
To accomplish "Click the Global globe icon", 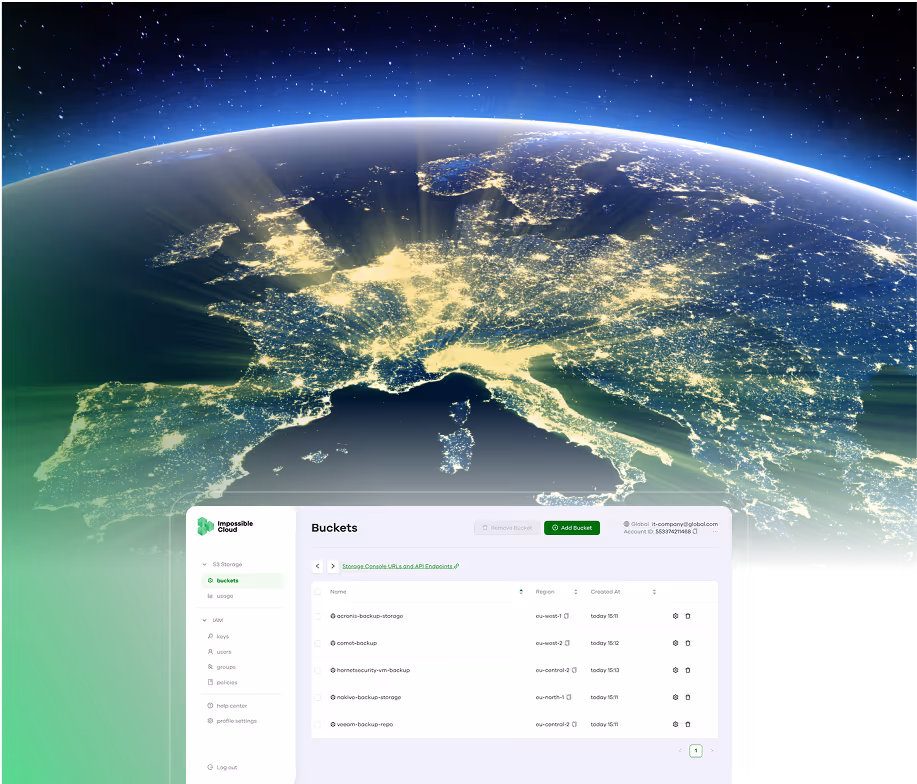I will (626, 524).
